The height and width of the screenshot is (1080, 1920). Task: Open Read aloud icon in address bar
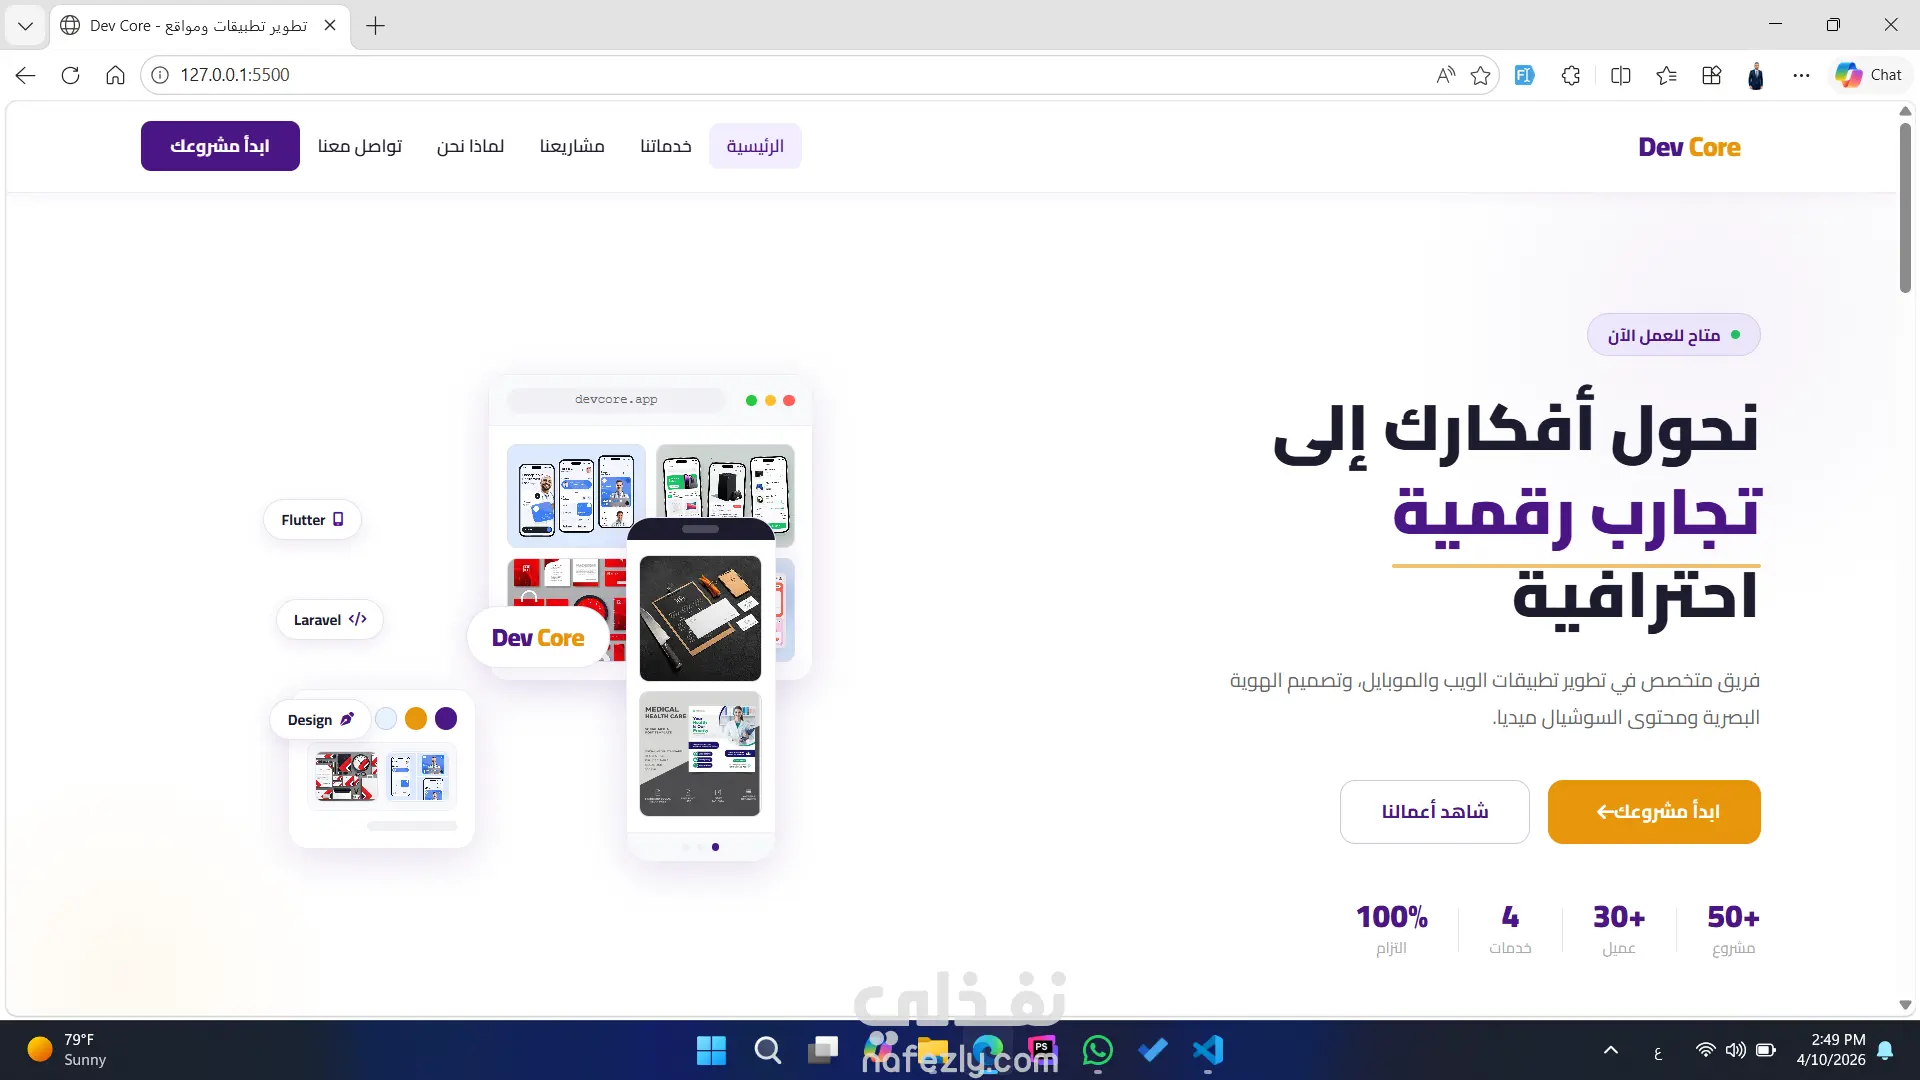point(1445,75)
